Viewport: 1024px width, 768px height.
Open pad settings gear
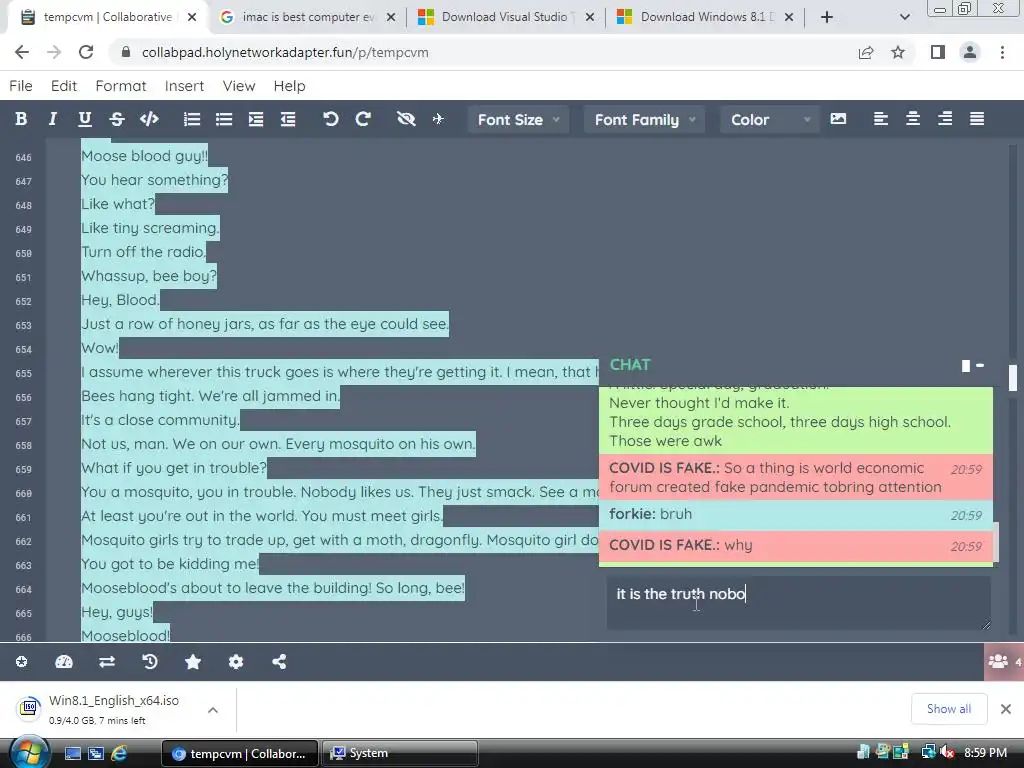[x=236, y=662]
